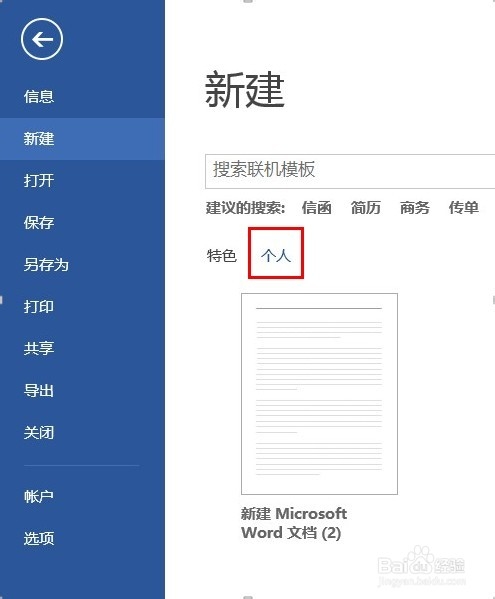Select 新建 in the sidebar
This screenshot has height=599, width=495.
click(82, 139)
